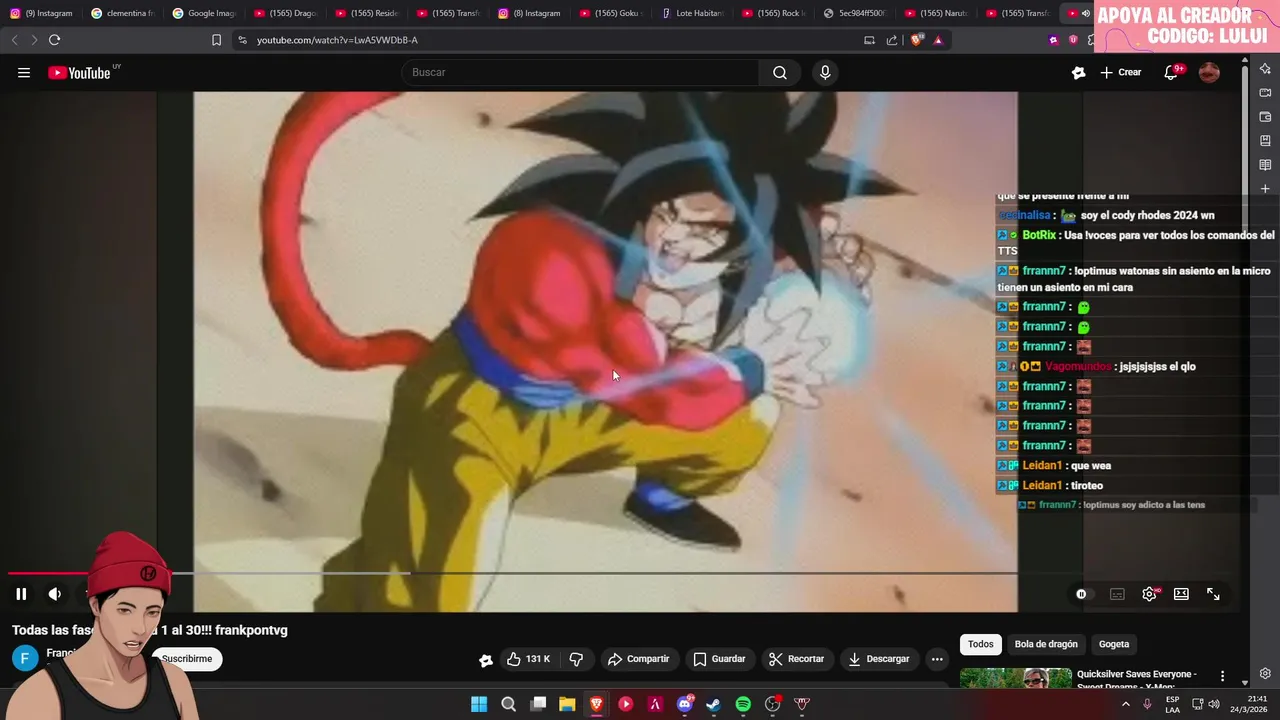Switch to the Lote Habitam tab
The image size is (1280, 720).
(692, 13)
